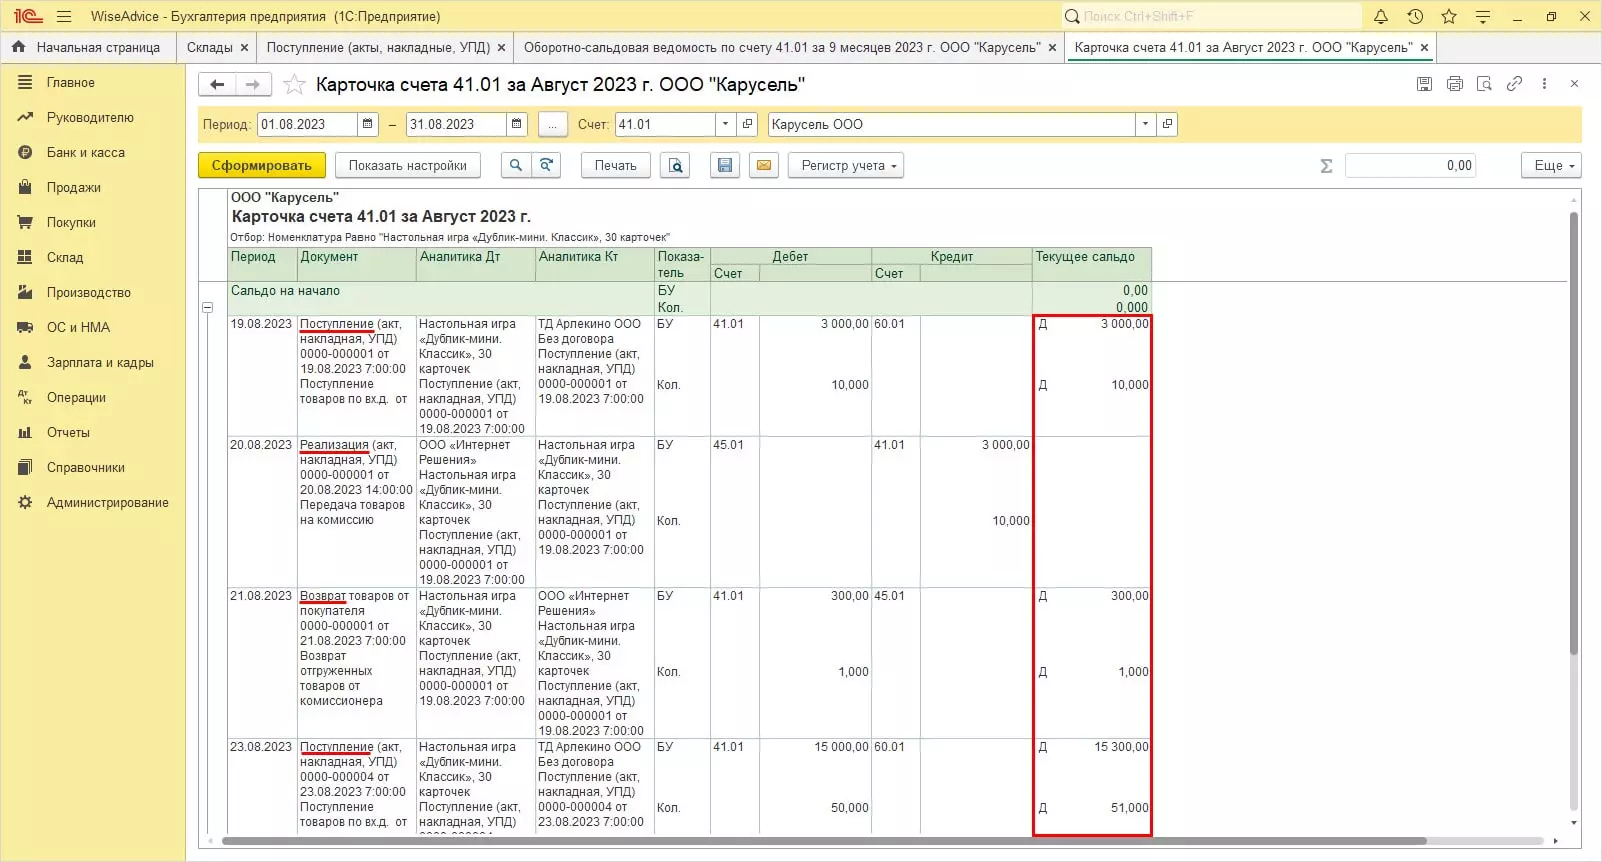This screenshot has height=862, width=1602.
Task: Open notifications bell icon
Action: (1381, 16)
